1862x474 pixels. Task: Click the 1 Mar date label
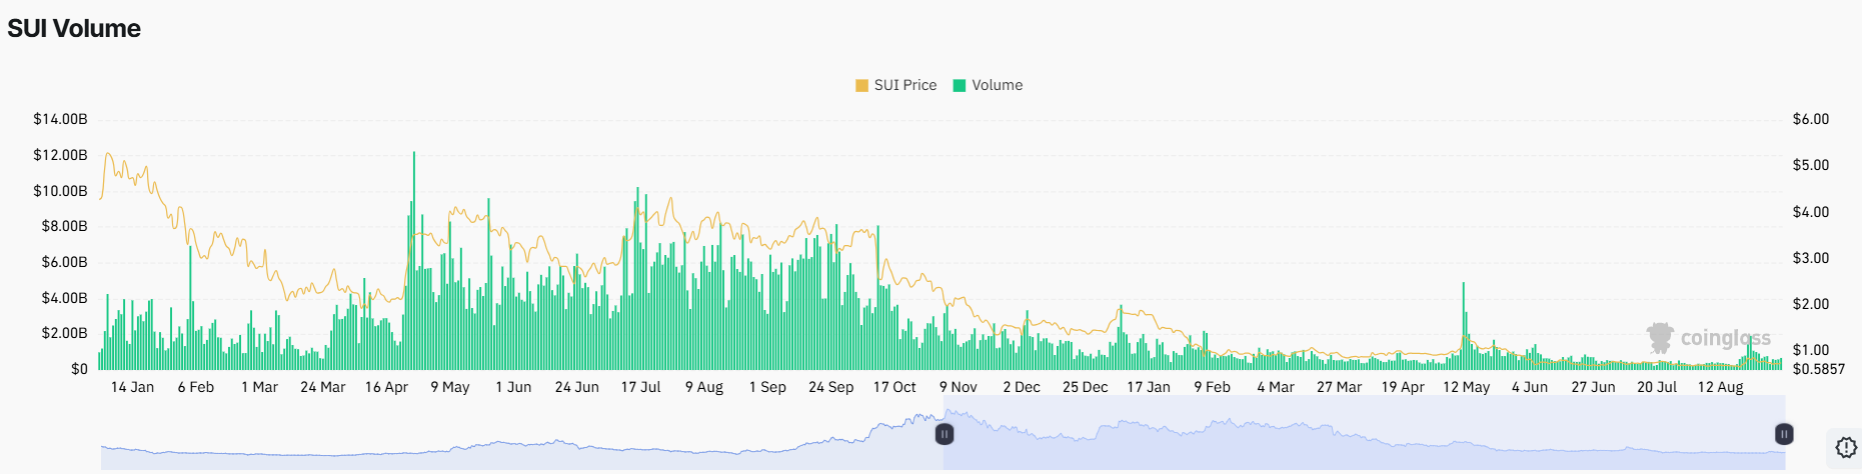point(260,387)
